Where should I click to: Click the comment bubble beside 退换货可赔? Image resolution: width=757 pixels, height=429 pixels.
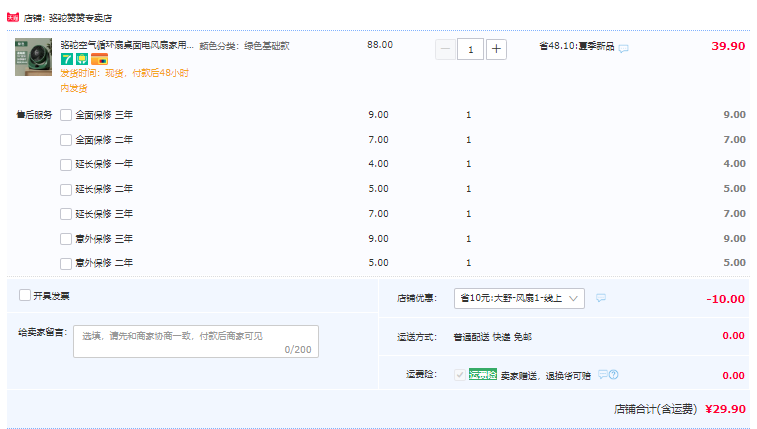click(603, 374)
